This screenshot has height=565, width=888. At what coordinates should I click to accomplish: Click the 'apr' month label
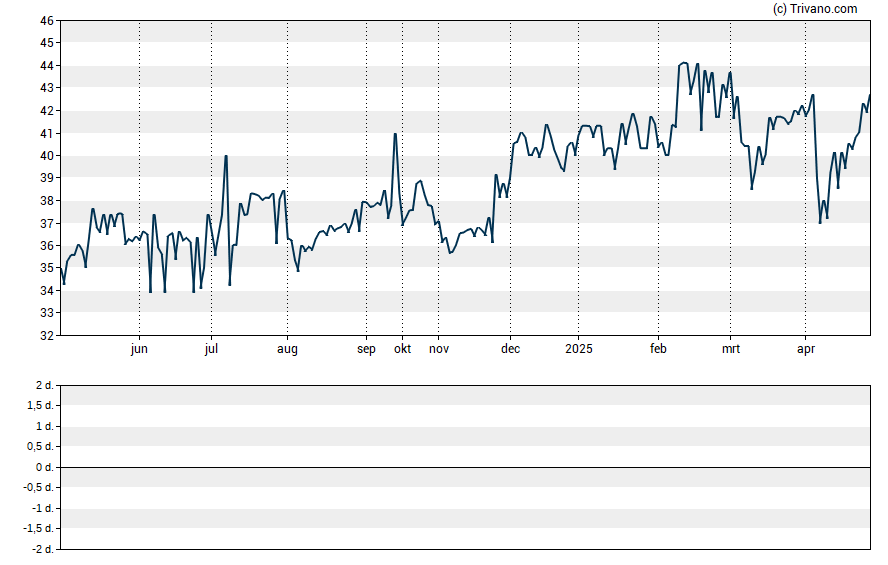click(806, 349)
